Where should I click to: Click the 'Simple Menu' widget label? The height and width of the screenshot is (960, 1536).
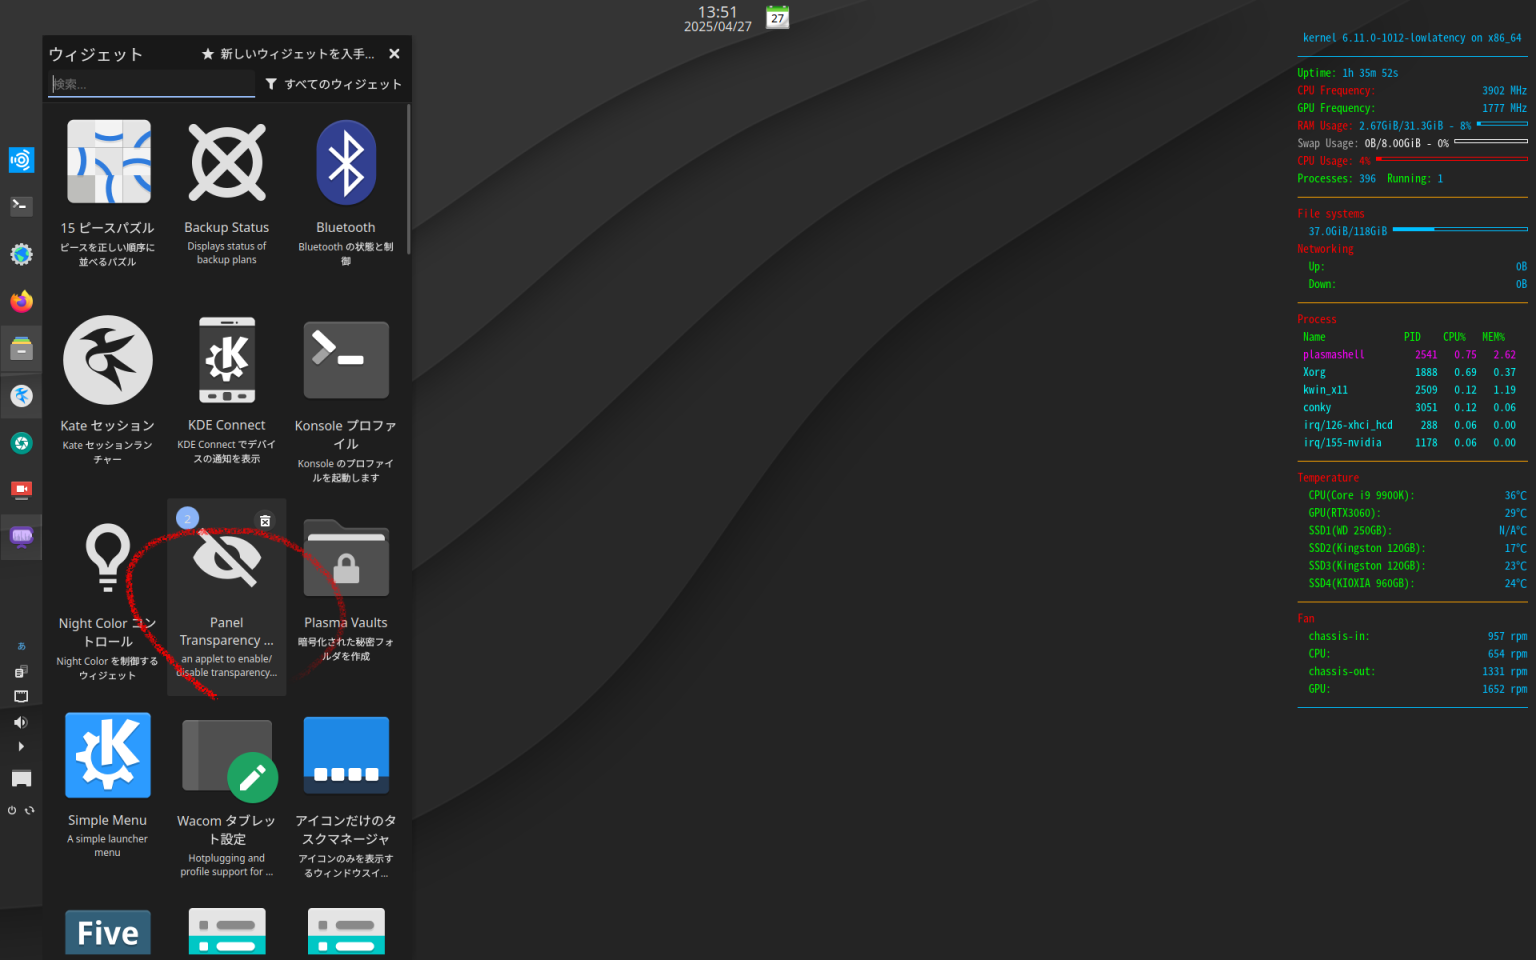point(108,820)
